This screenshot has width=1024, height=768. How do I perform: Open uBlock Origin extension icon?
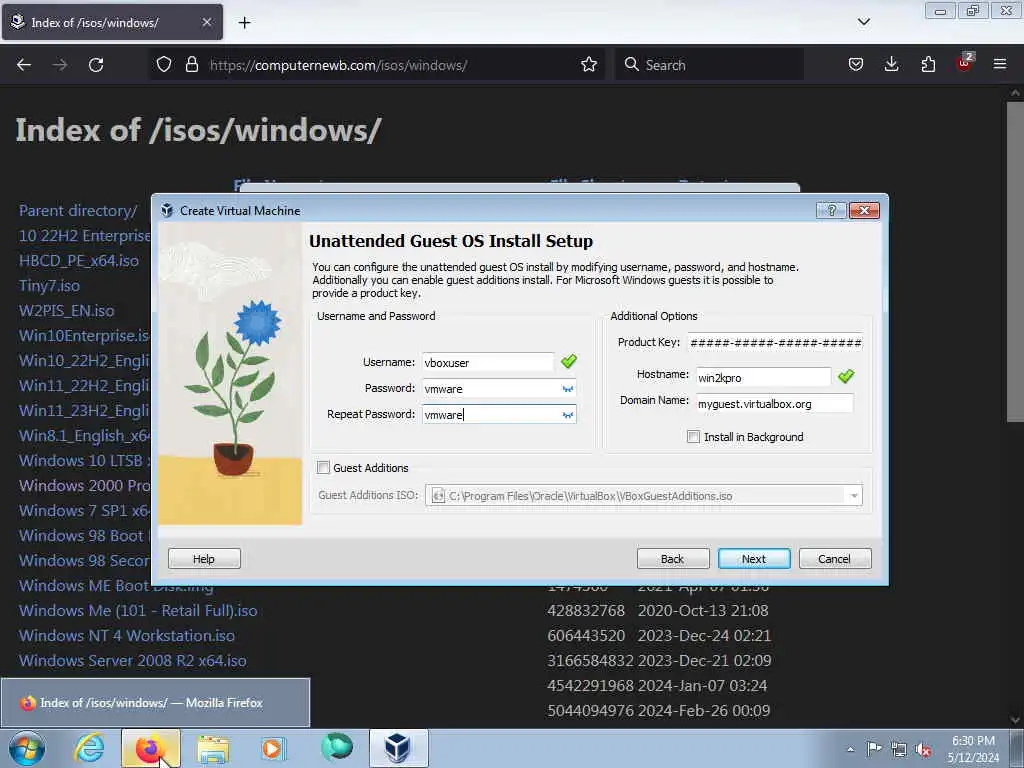(x=965, y=63)
